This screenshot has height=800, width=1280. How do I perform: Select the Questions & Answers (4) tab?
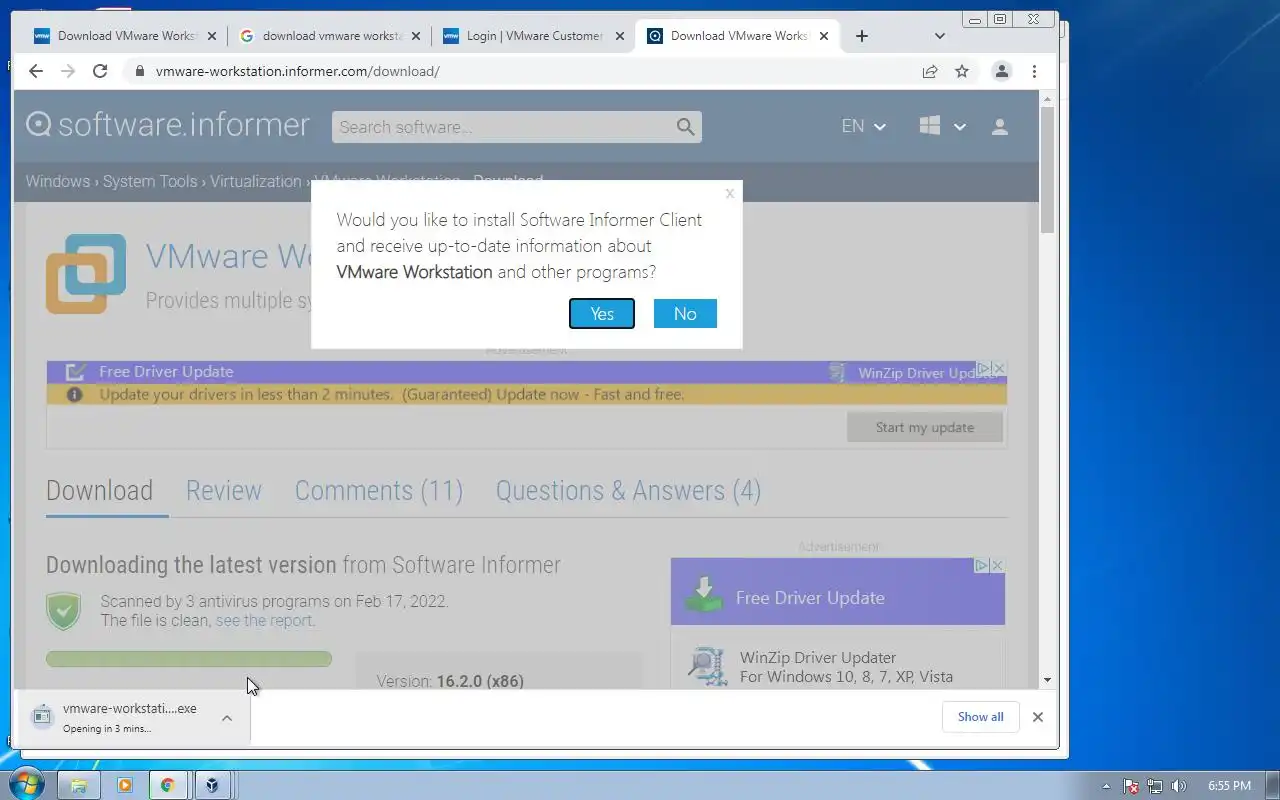(628, 491)
